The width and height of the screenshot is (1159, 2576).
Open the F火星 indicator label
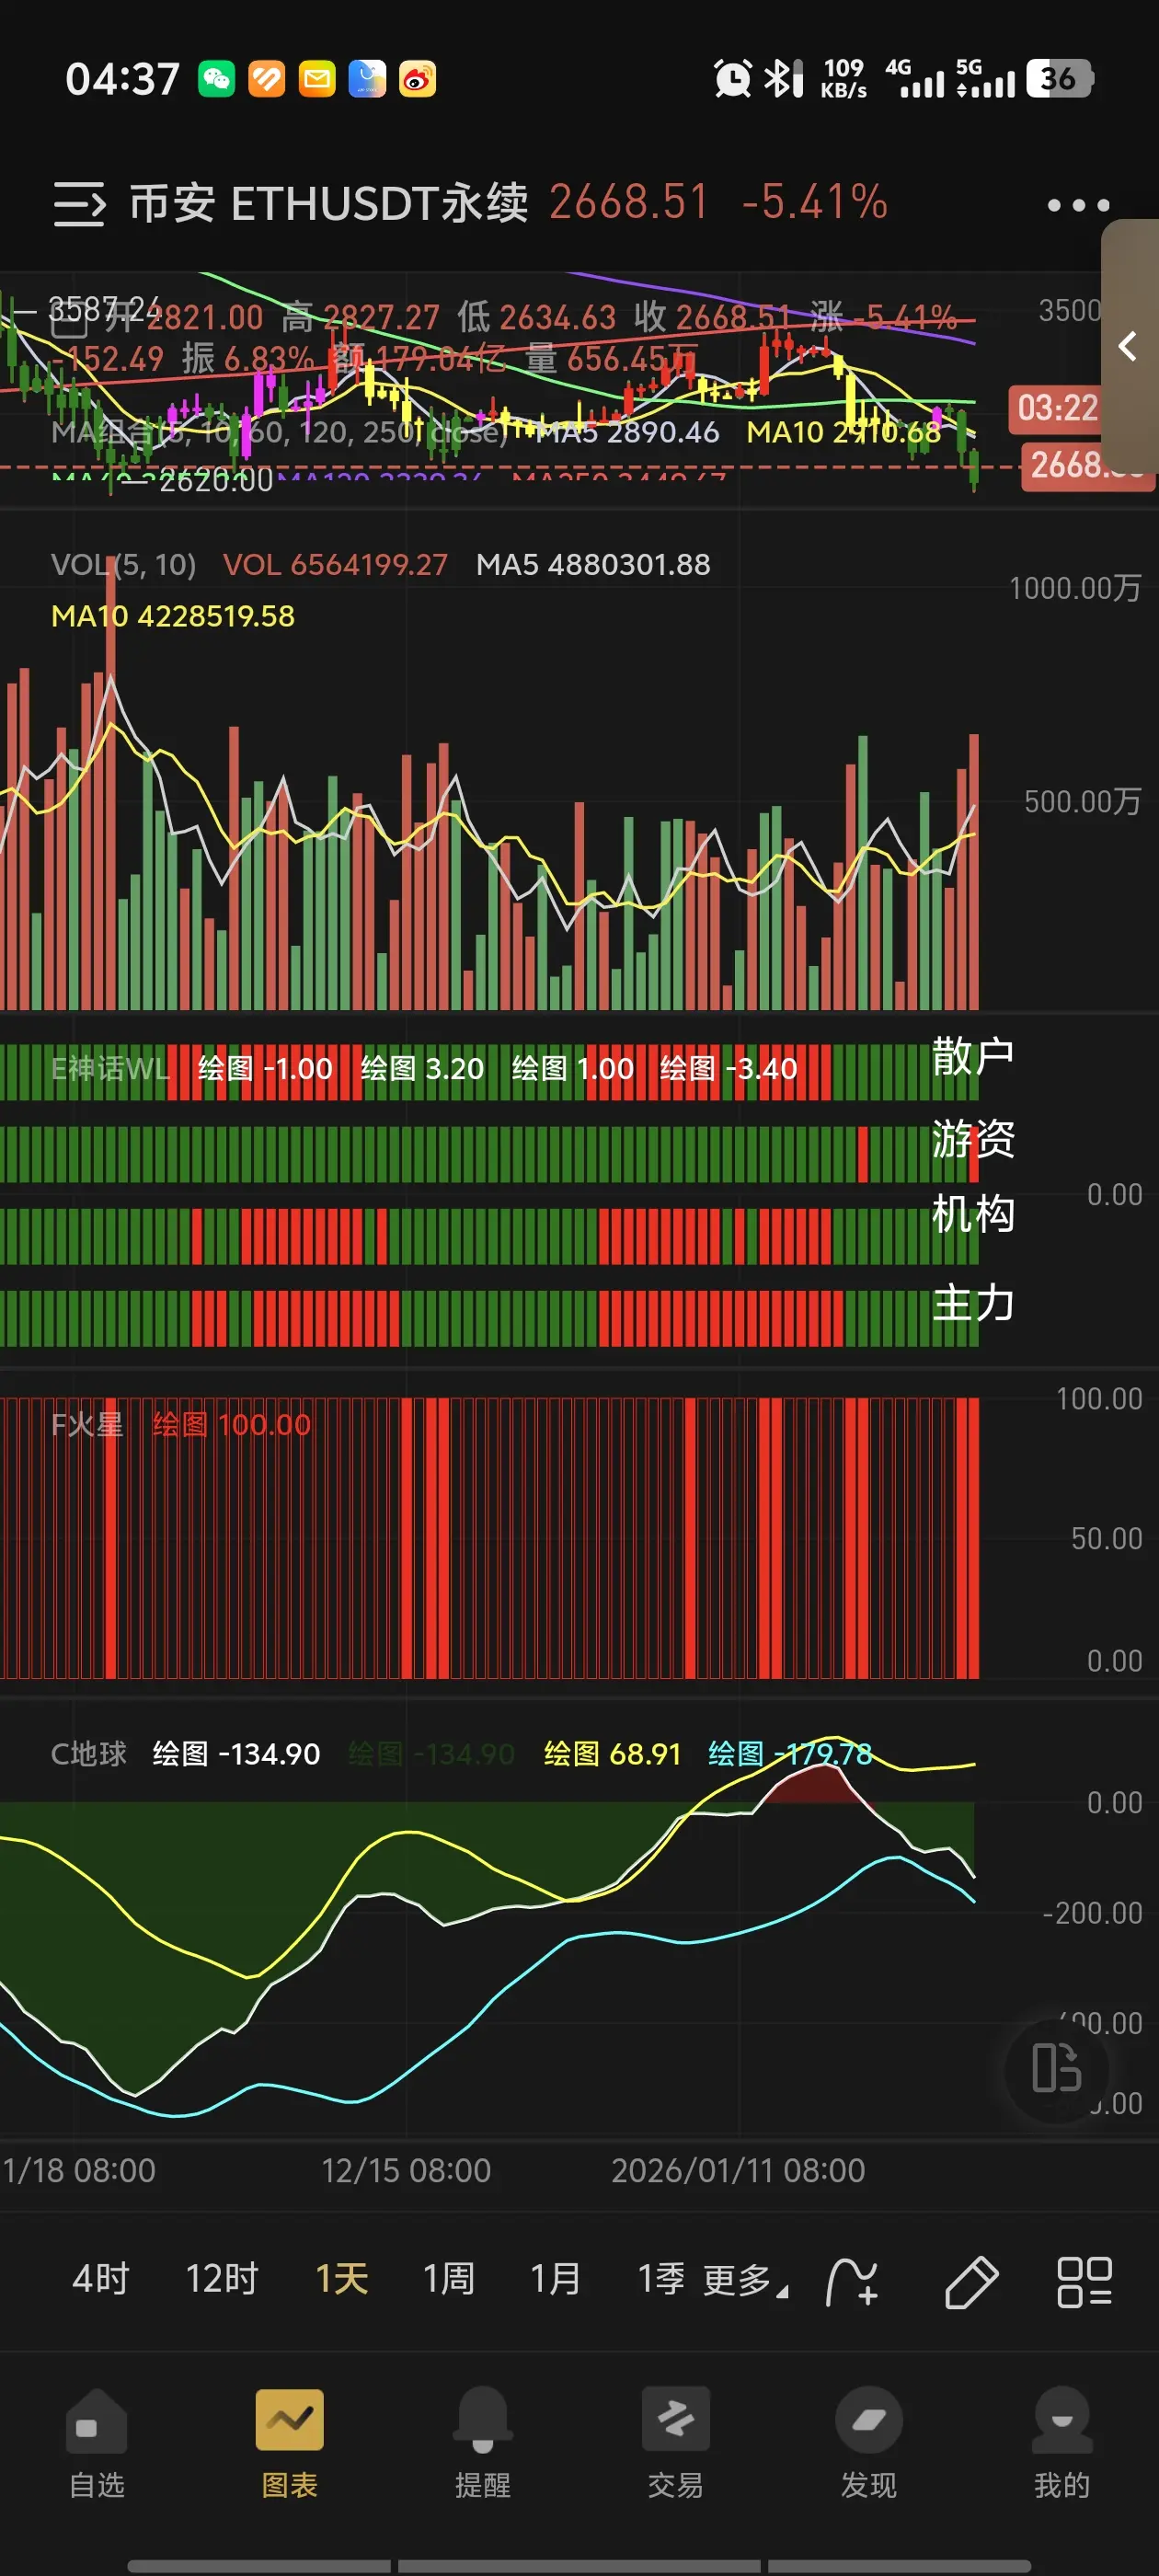click(x=87, y=1425)
